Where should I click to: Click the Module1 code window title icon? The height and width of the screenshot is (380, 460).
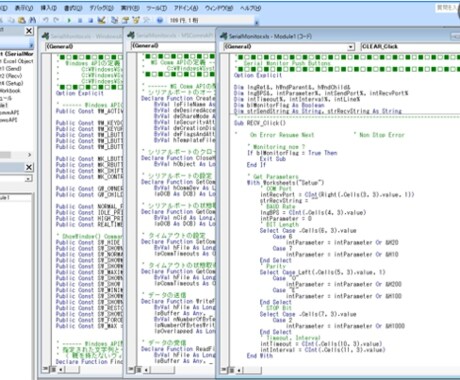click(223, 36)
